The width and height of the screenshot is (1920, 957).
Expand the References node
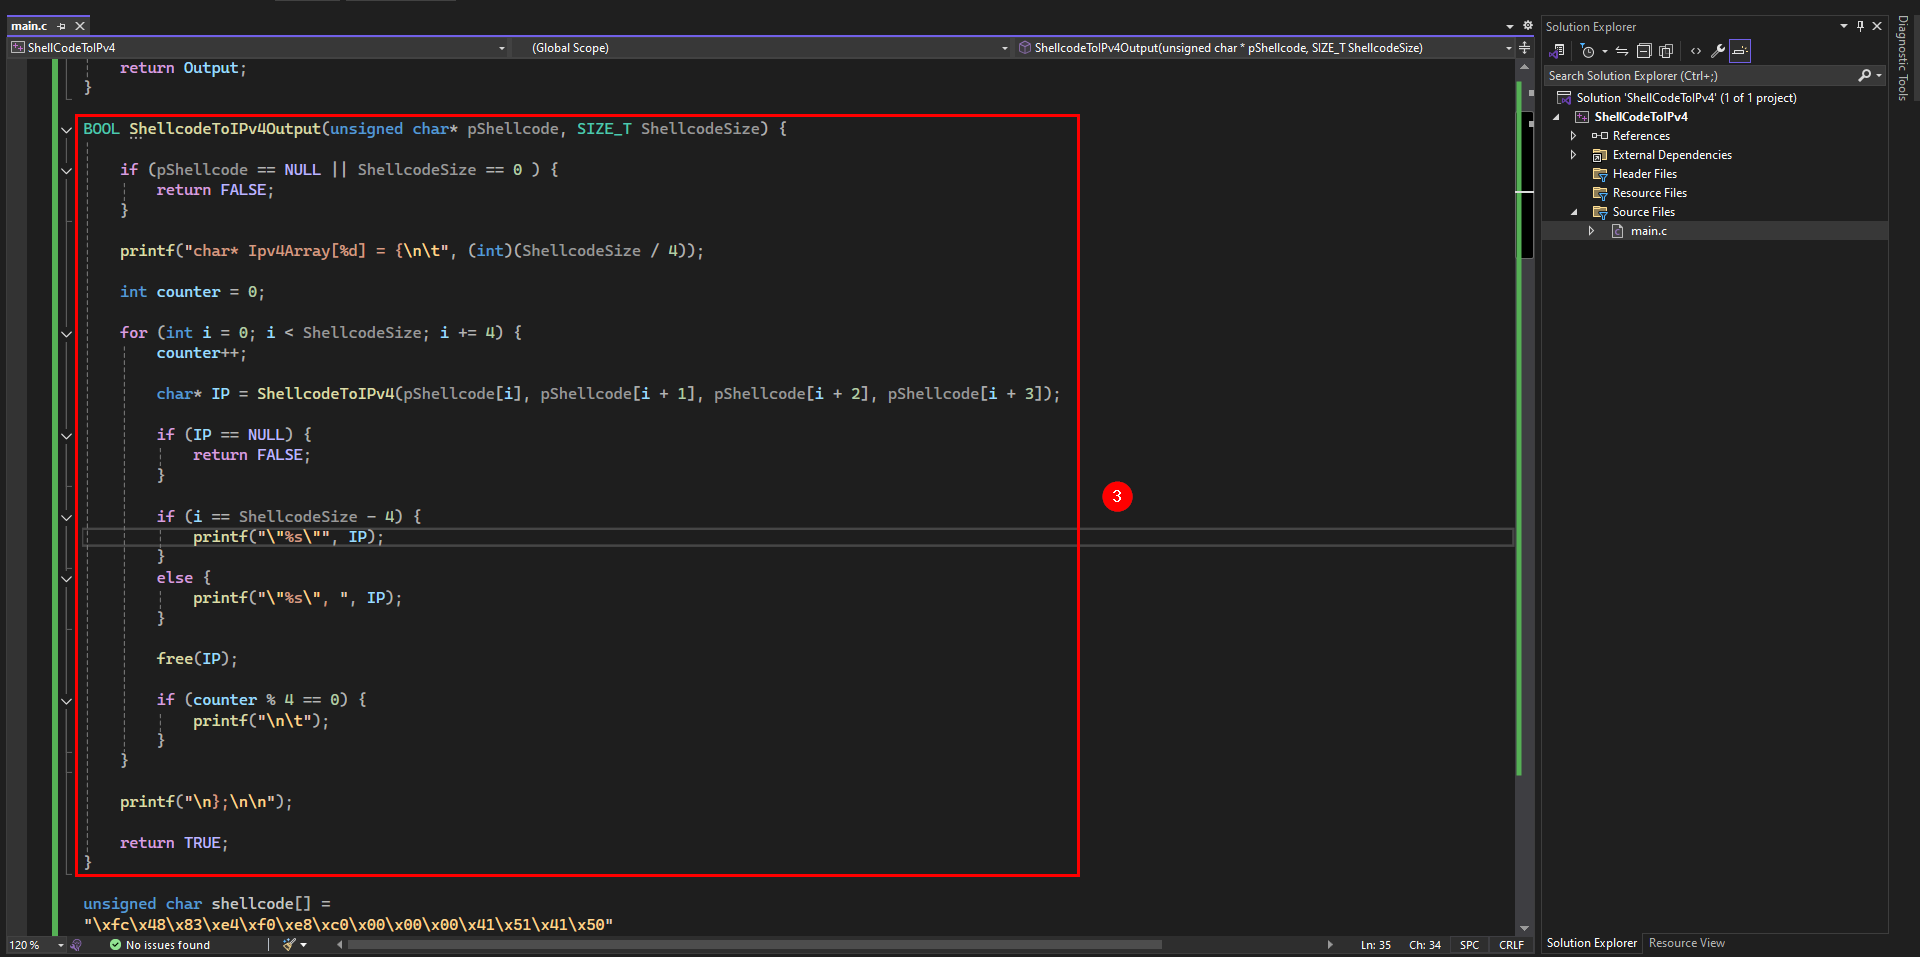1574,136
